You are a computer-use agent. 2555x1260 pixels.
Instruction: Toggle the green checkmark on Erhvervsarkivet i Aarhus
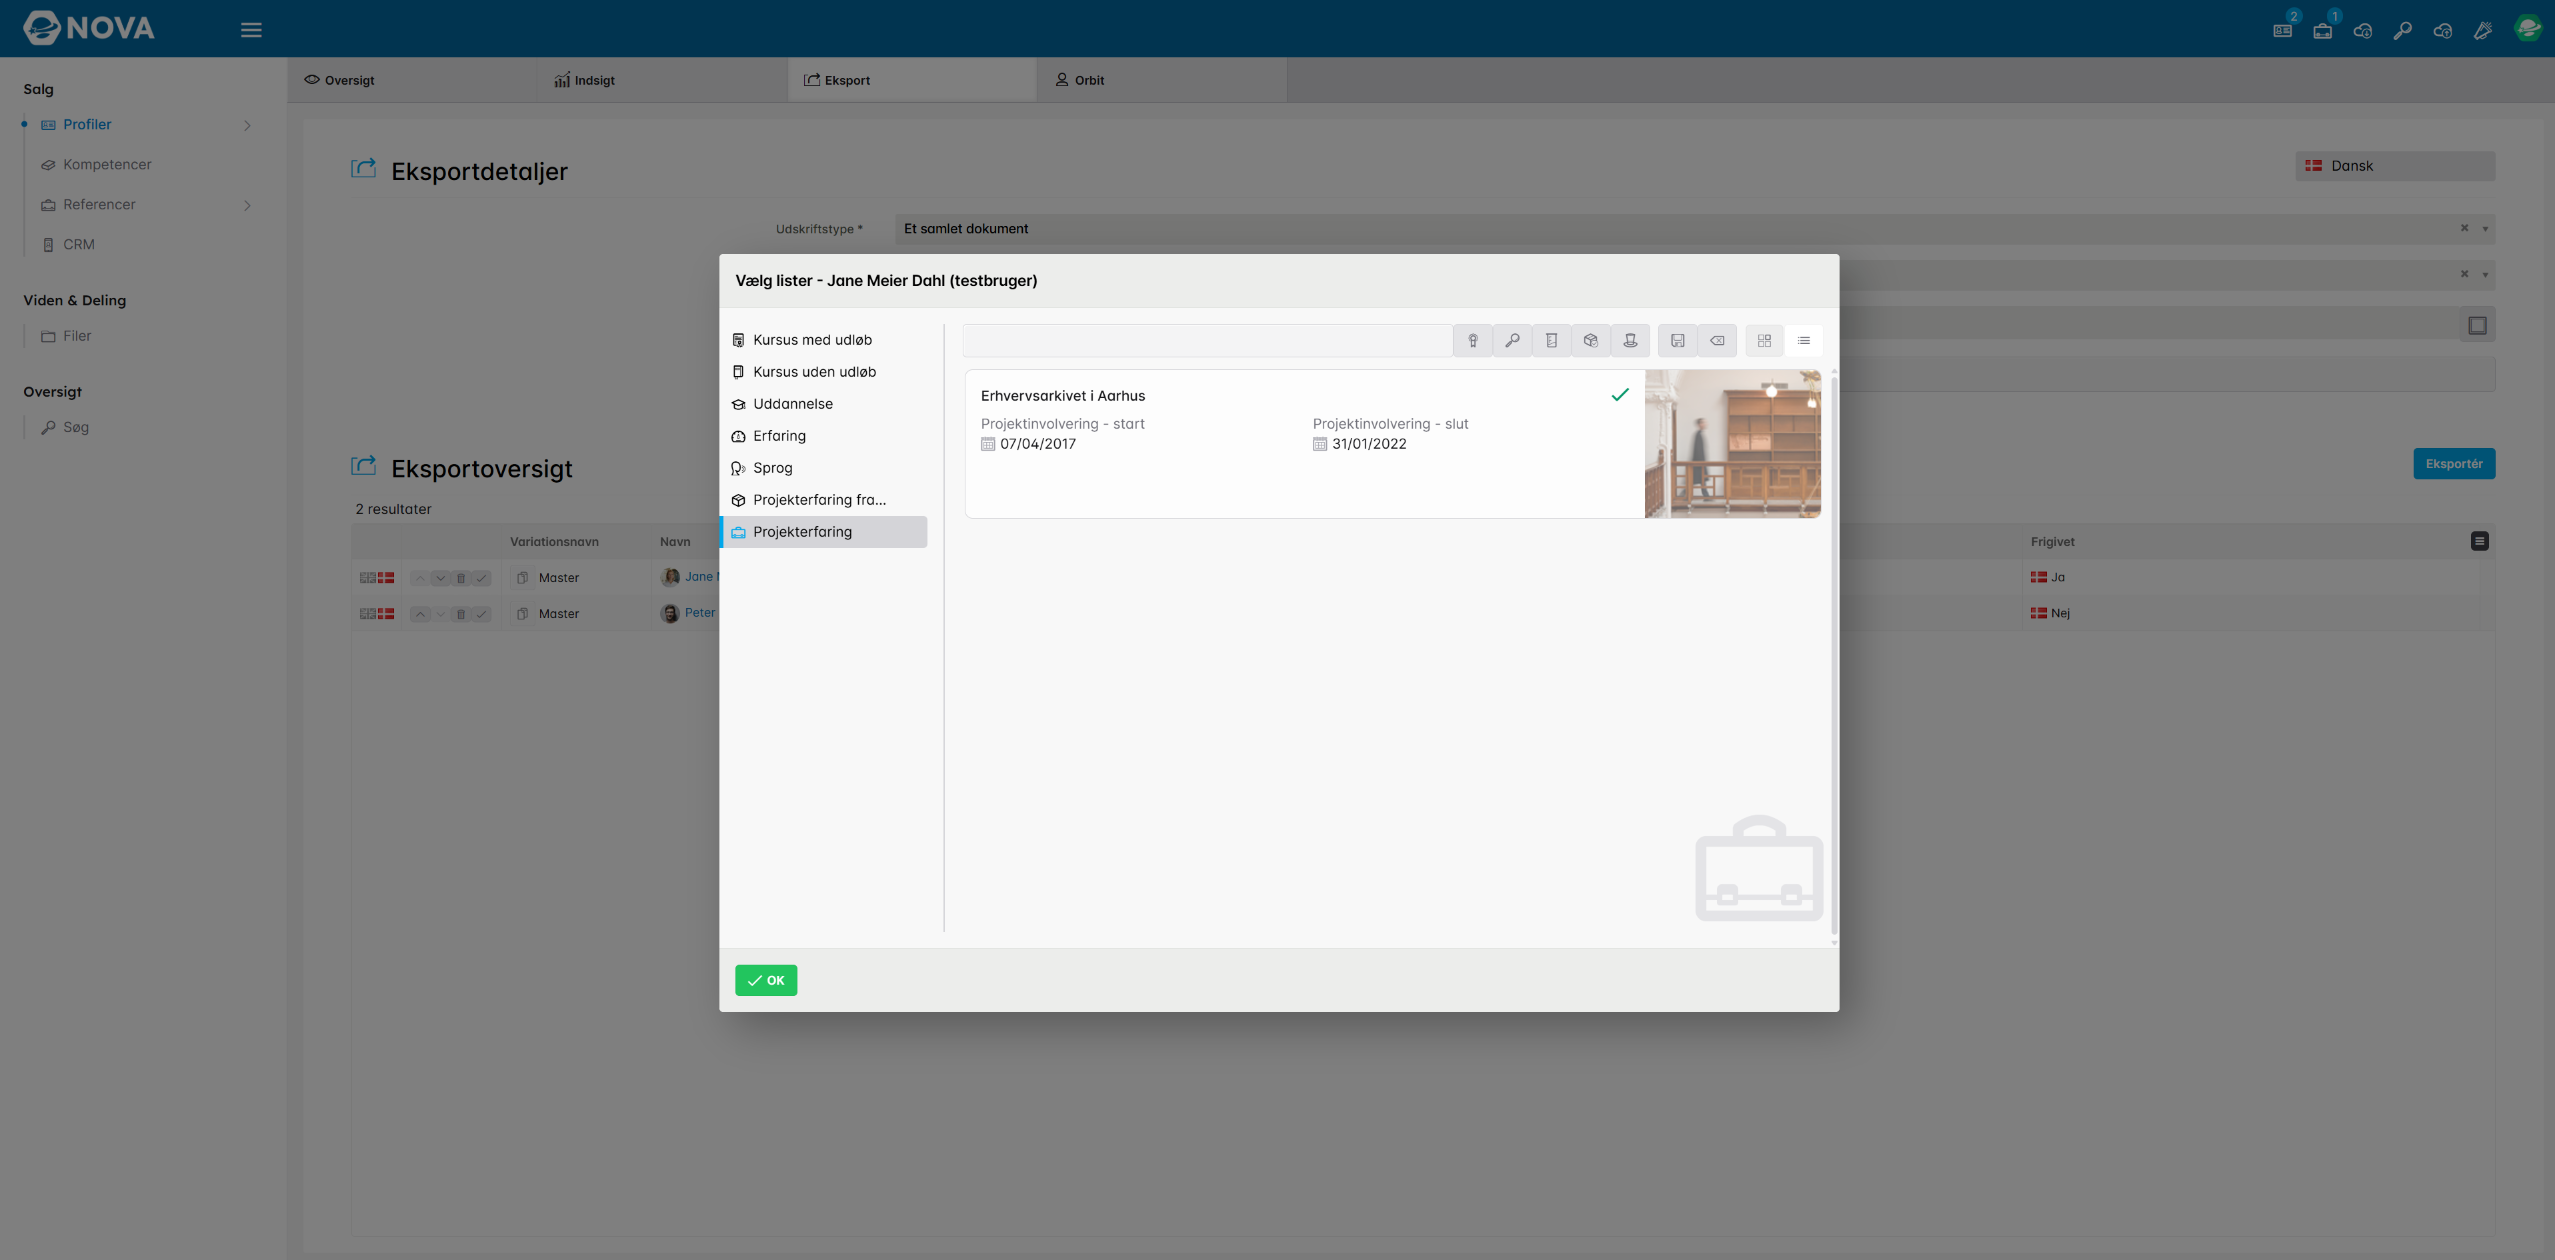(x=1620, y=395)
